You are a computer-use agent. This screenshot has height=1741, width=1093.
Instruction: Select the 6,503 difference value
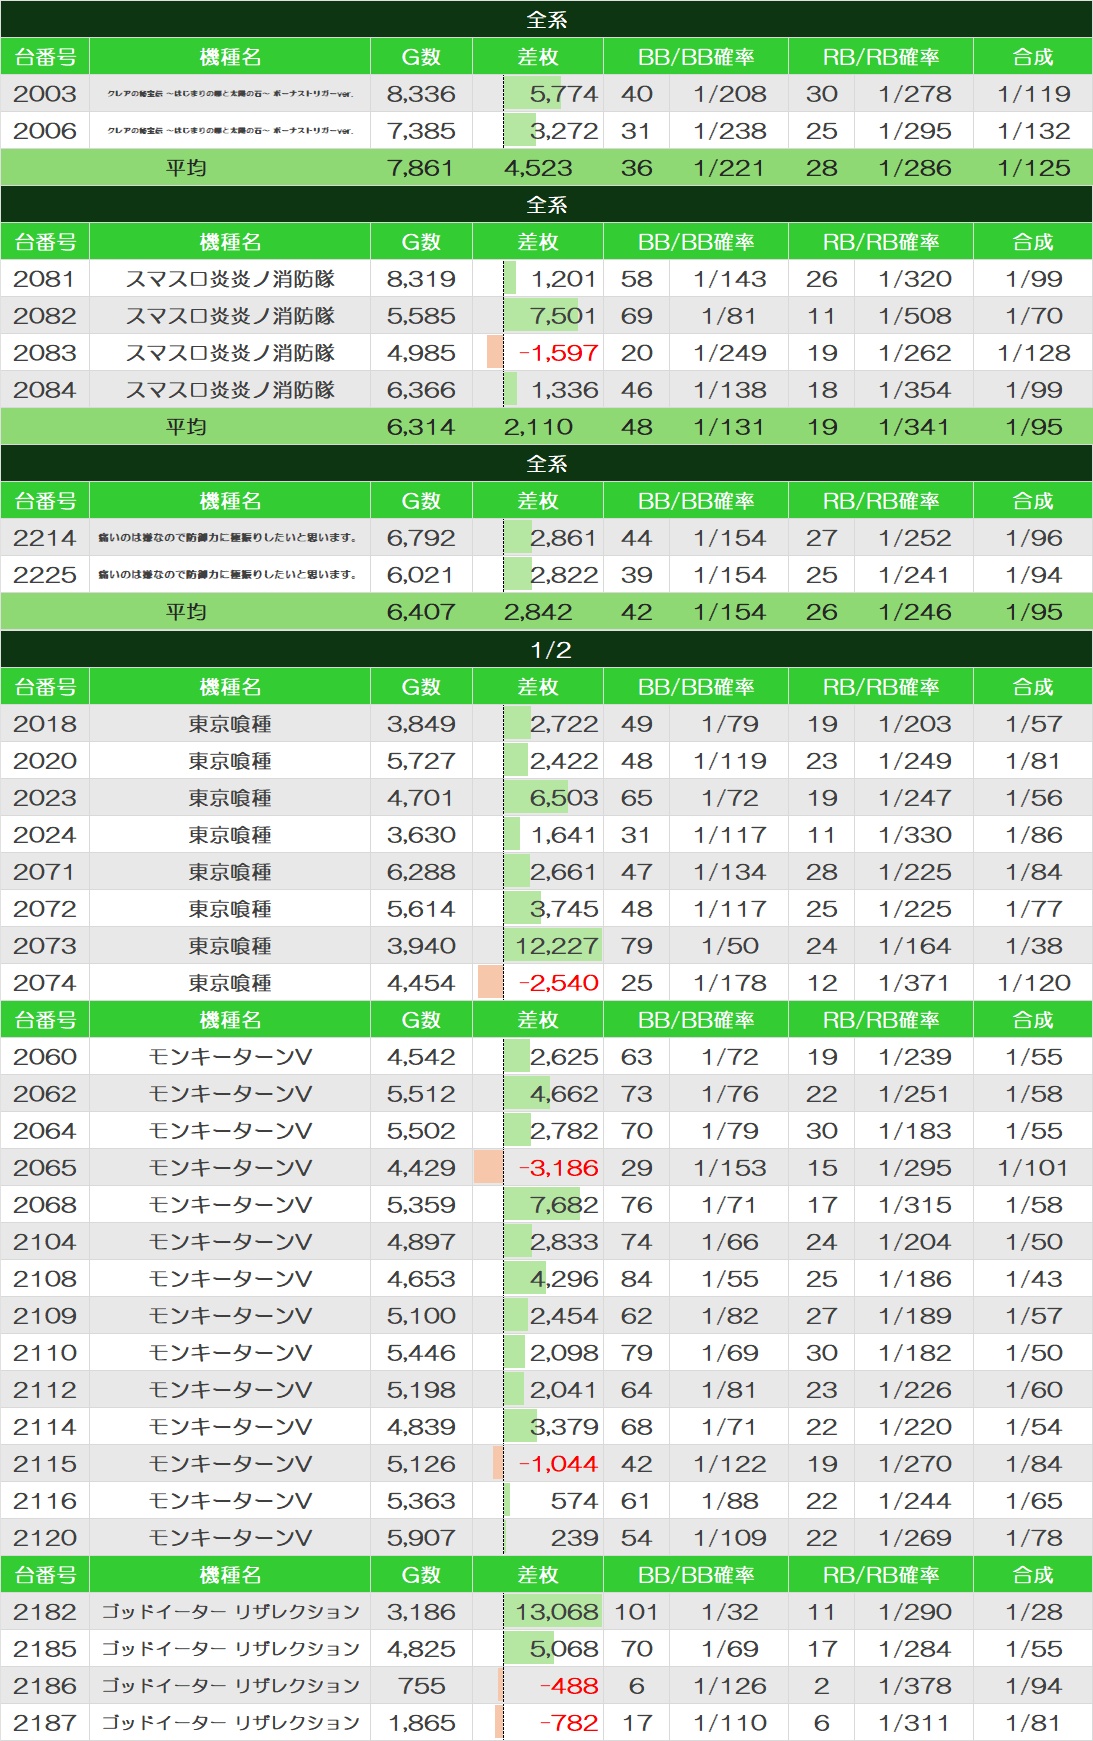pyautogui.click(x=564, y=798)
